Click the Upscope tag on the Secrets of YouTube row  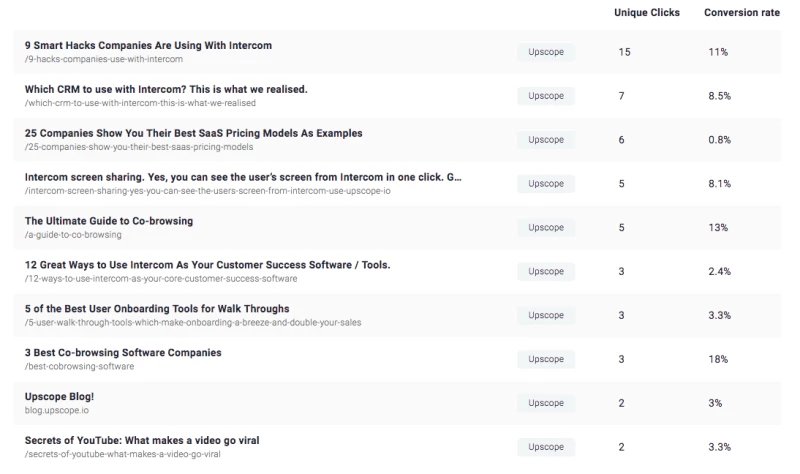pyautogui.click(x=546, y=447)
